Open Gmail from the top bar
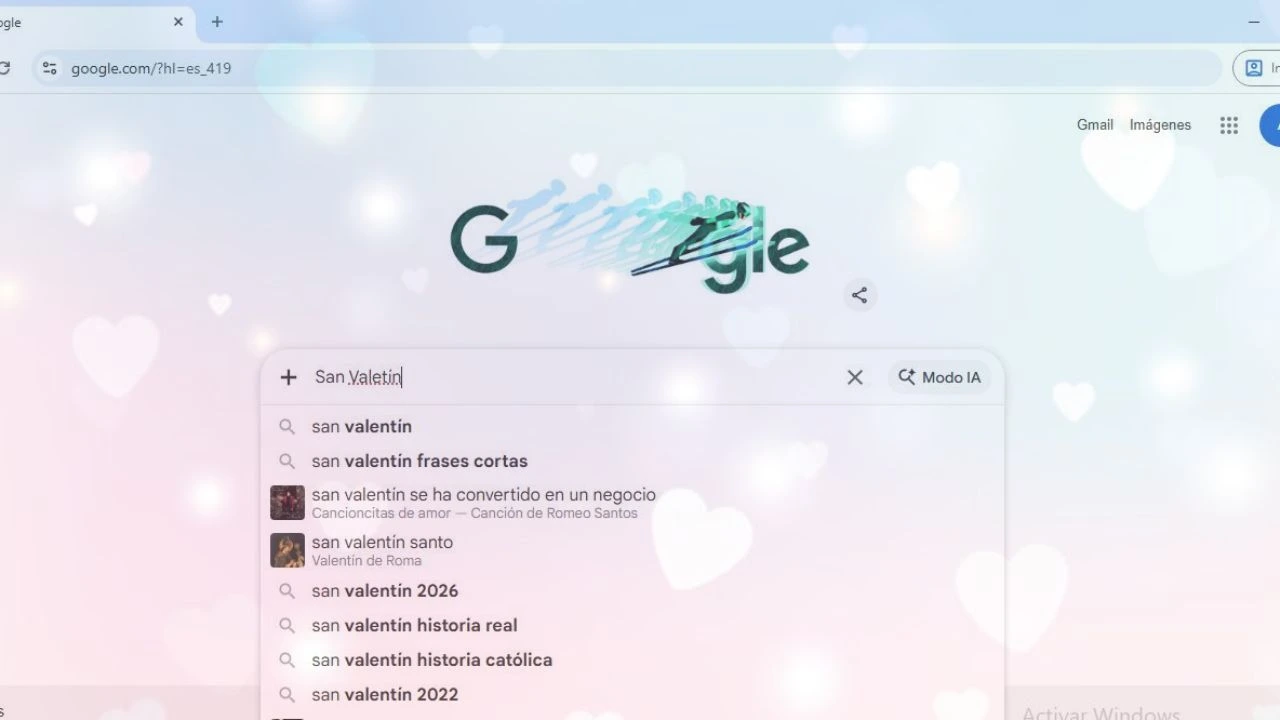 (1094, 125)
